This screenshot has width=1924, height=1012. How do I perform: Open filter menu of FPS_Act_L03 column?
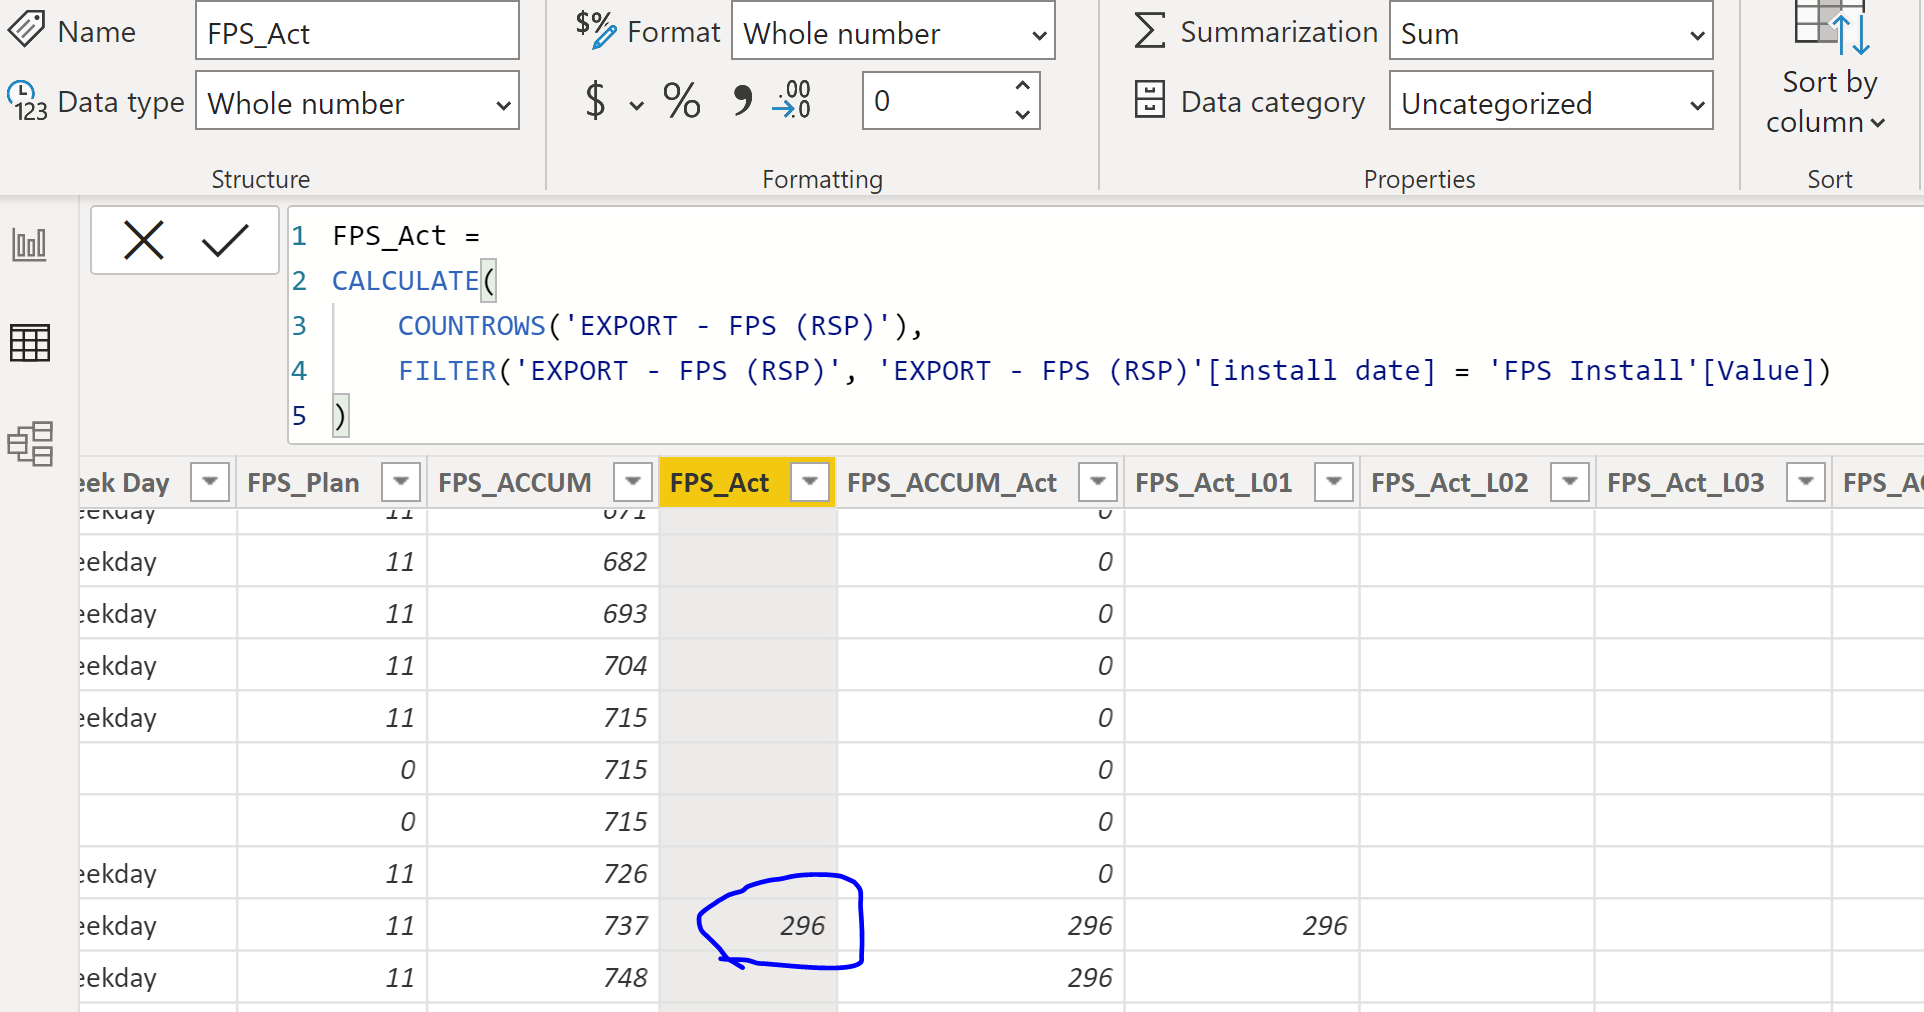tap(1806, 482)
